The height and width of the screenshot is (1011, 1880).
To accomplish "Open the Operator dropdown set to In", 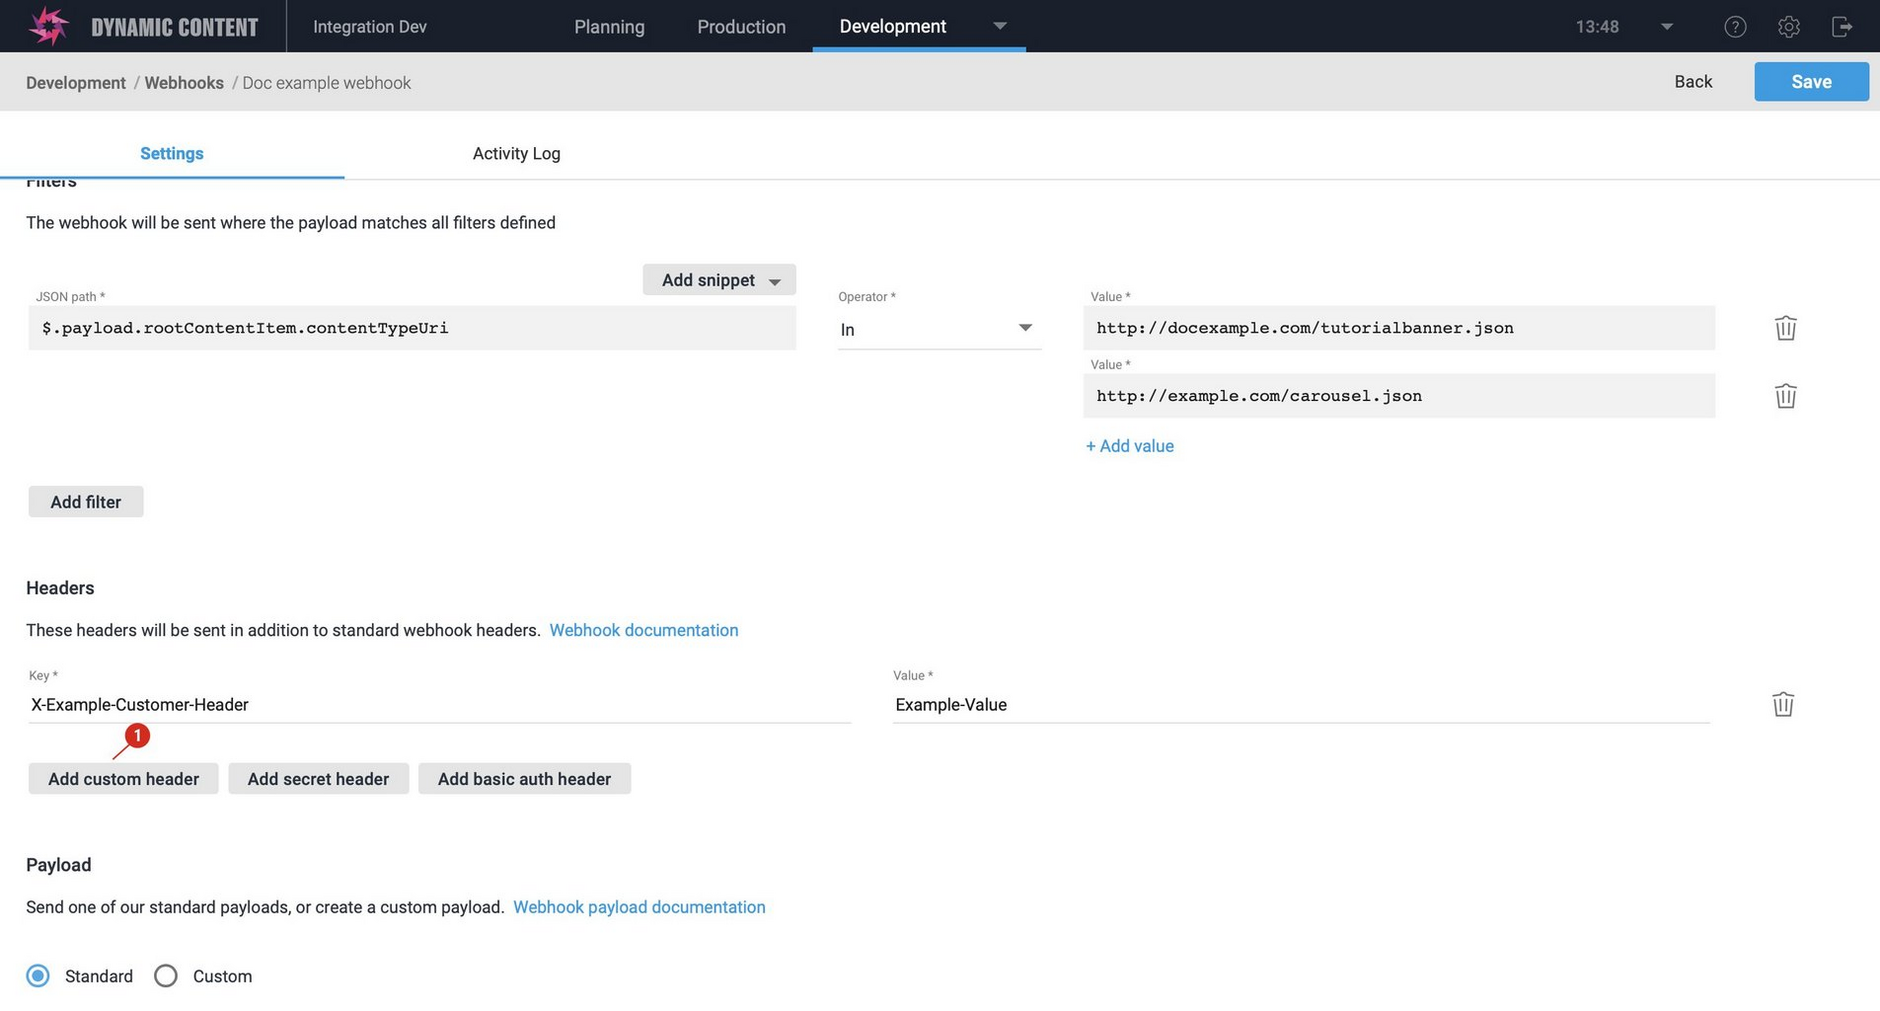I will (939, 329).
